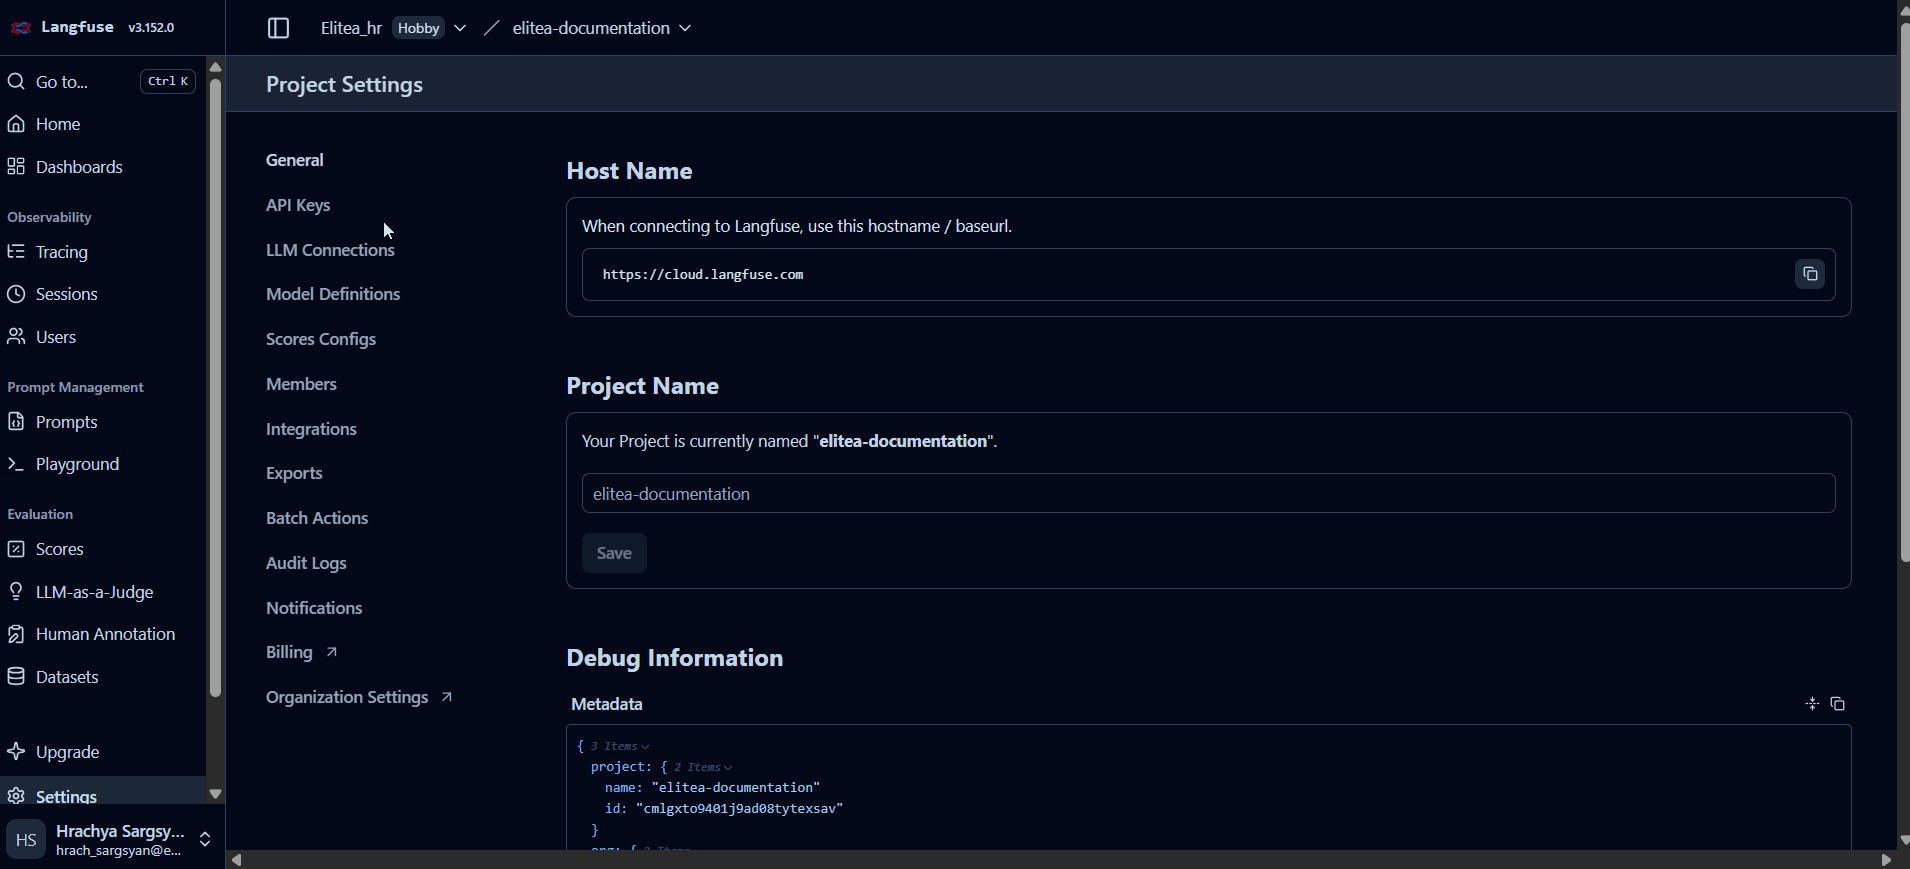The height and width of the screenshot is (869, 1910).
Task: Copy the Debug Information metadata
Action: tap(1837, 704)
